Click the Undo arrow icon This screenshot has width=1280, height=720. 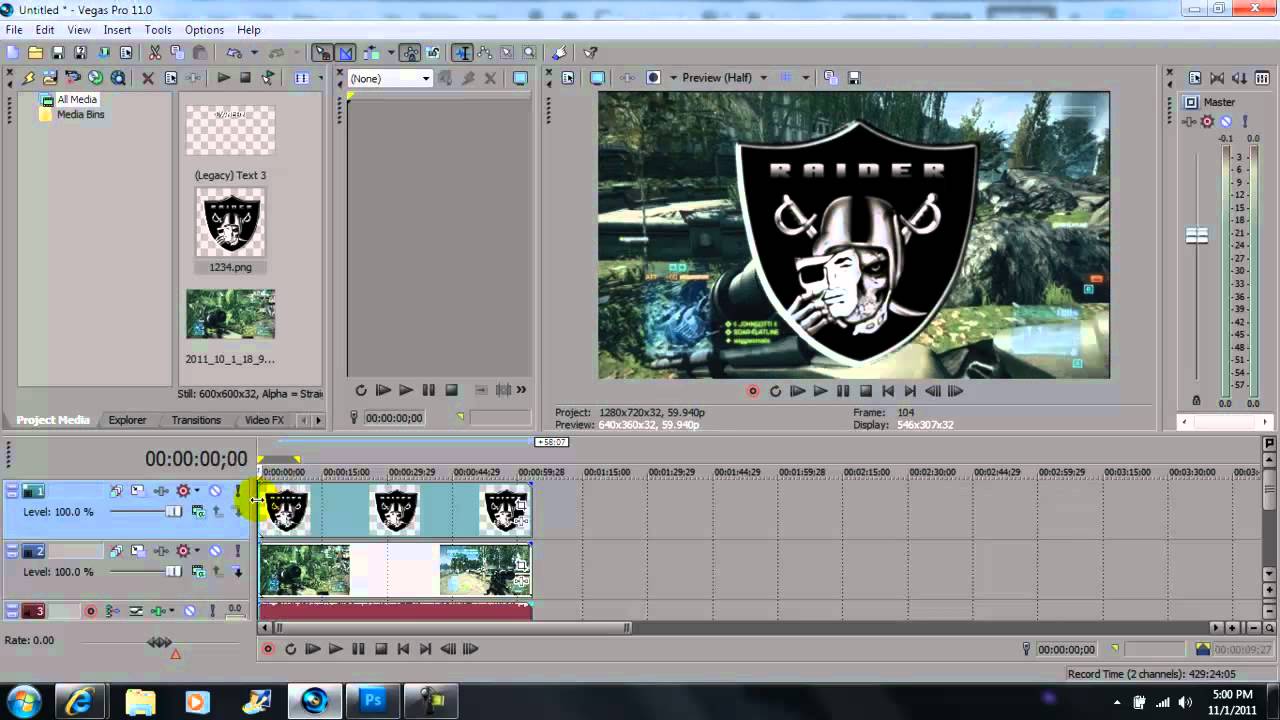[234, 53]
